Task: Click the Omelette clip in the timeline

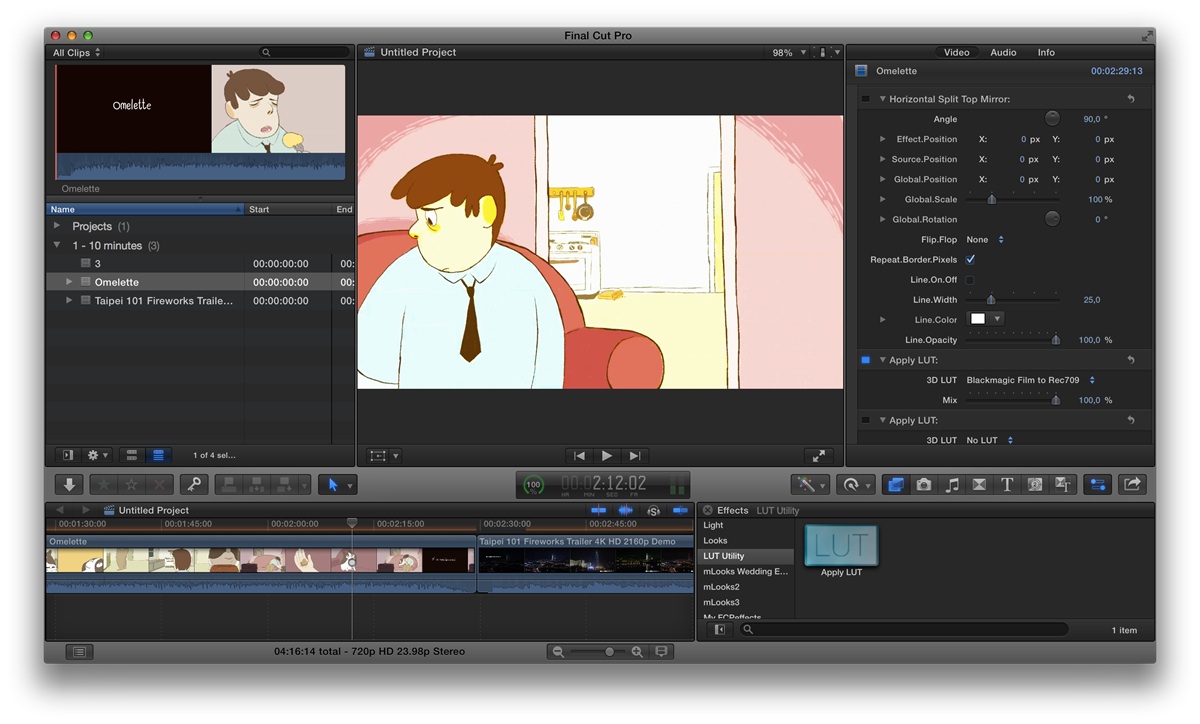Action: [260, 565]
